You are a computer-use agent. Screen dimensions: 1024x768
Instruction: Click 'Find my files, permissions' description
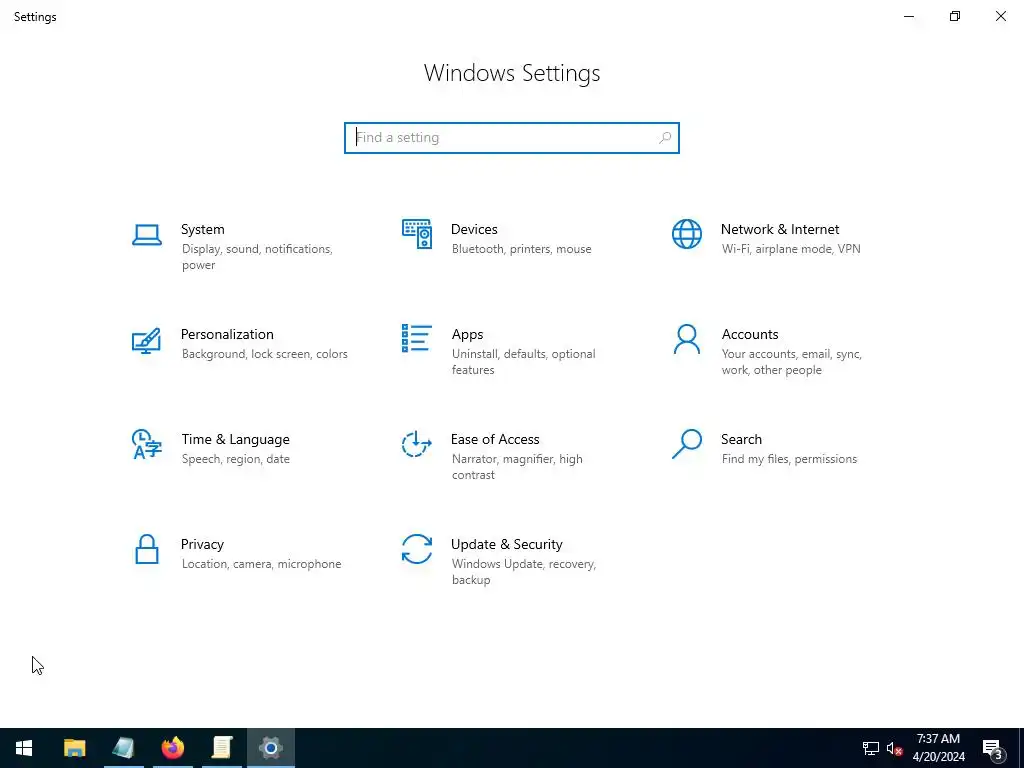[789, 459]
